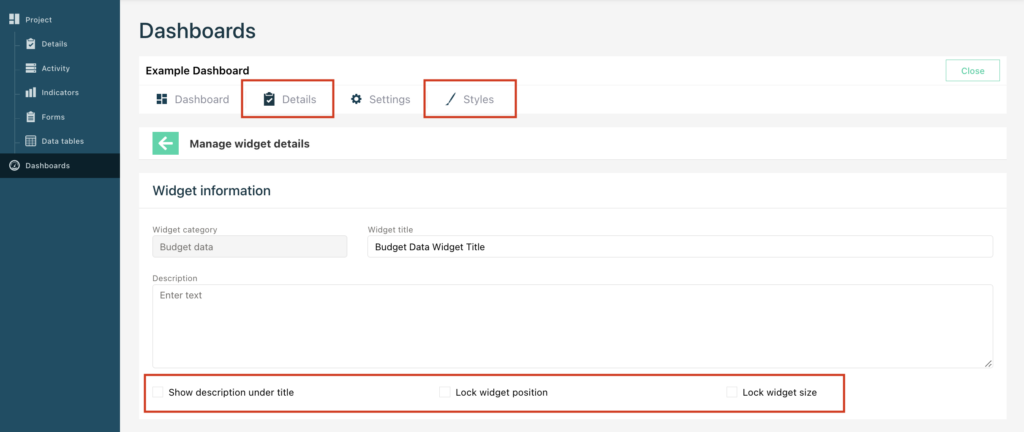Check the Lock widget position box
Screen dimensions: 1024x432
(445, 392)
